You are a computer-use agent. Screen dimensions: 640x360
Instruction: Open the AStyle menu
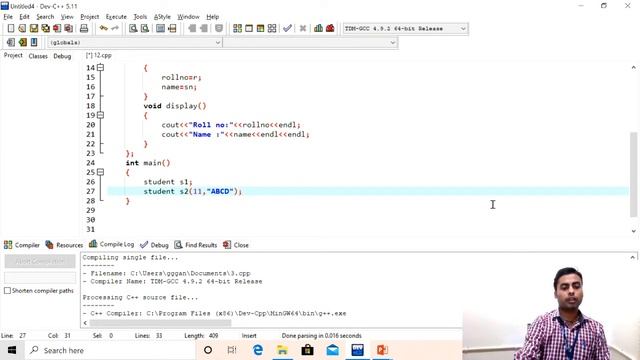point(162,17)
